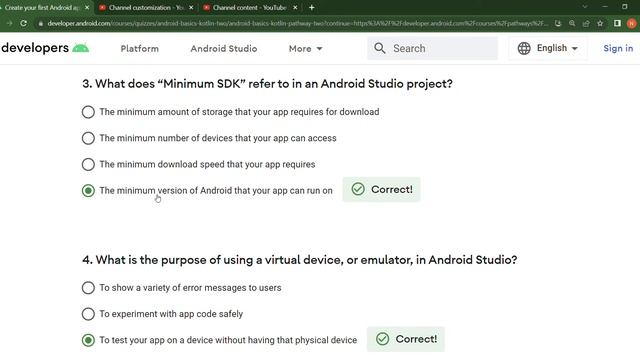Minimize the browser window

point(605,7)
